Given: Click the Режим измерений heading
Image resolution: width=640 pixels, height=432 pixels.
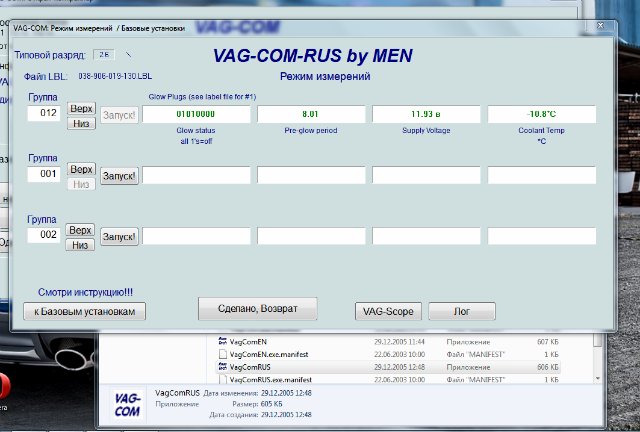Looking at the screenshot, I should tap(325, 76).
